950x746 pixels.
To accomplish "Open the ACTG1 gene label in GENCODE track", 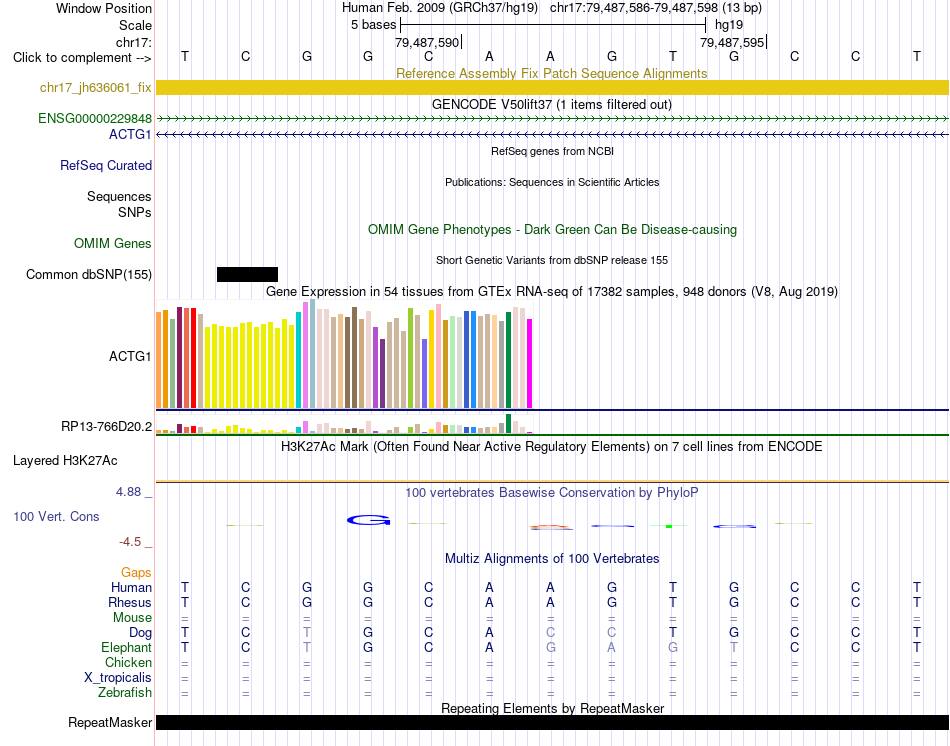I will point(130,135).
